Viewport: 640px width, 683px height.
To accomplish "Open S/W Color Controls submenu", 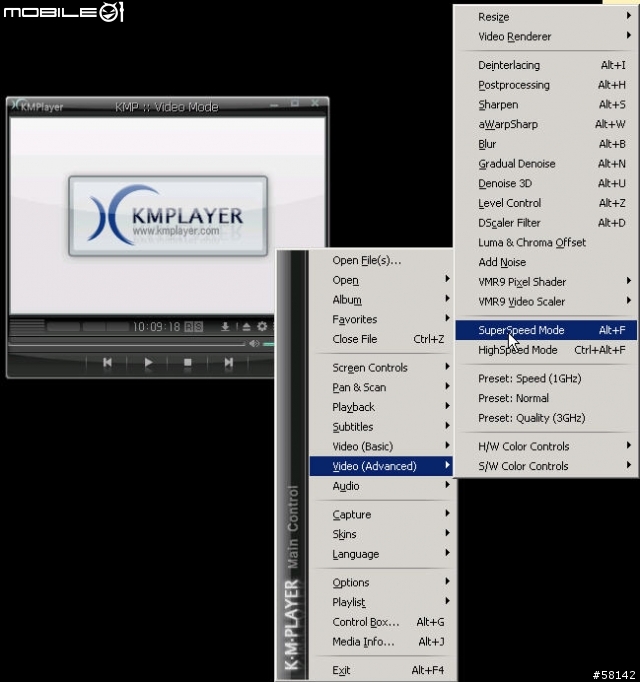I will tap(546, 466).
